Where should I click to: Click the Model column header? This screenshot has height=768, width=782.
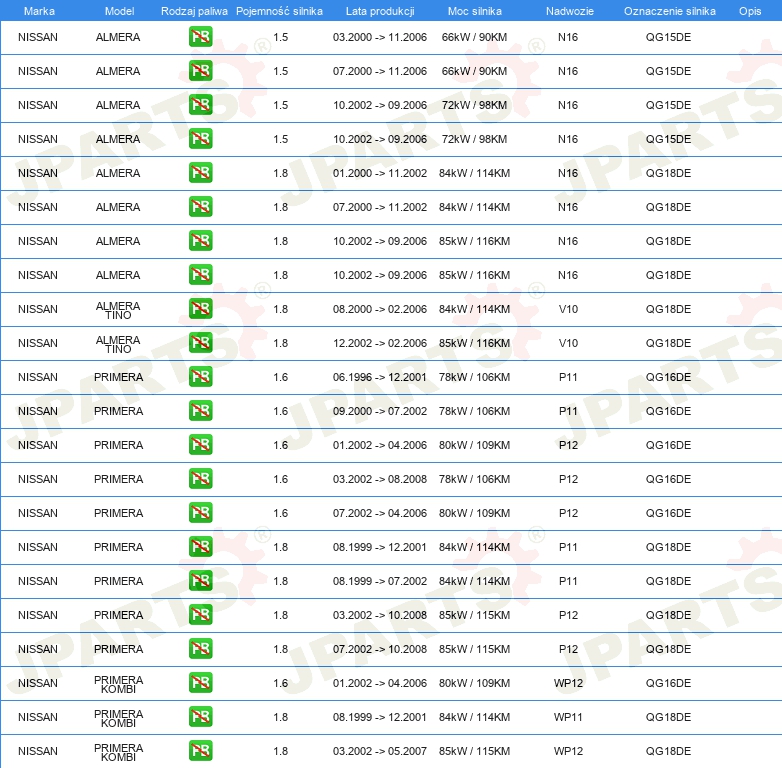click(119, 11)
